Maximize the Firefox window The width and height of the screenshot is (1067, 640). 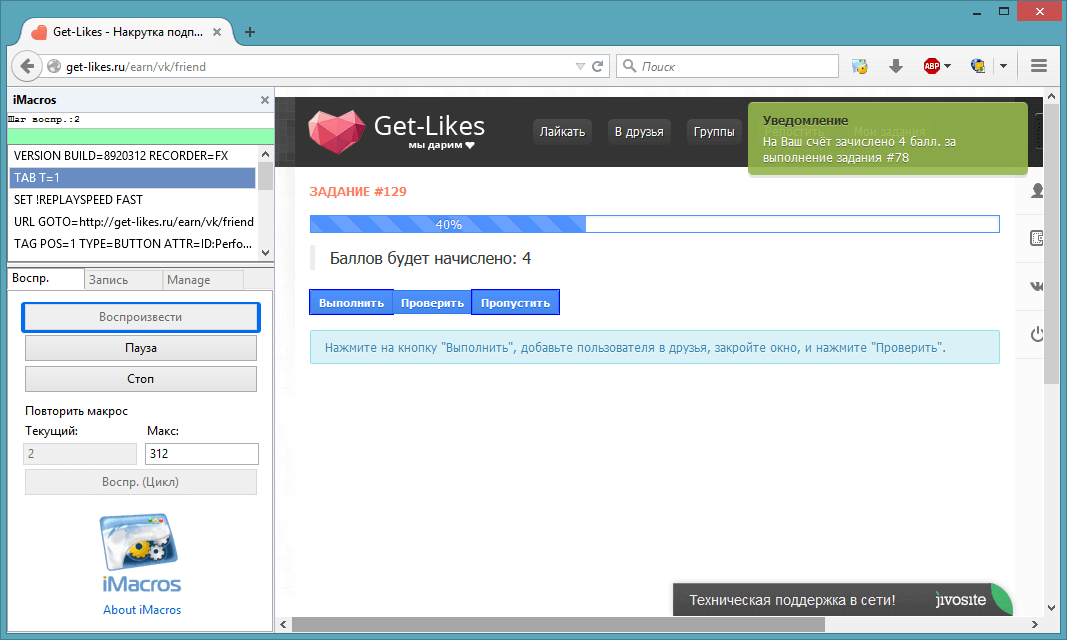tap(1004, 12)
